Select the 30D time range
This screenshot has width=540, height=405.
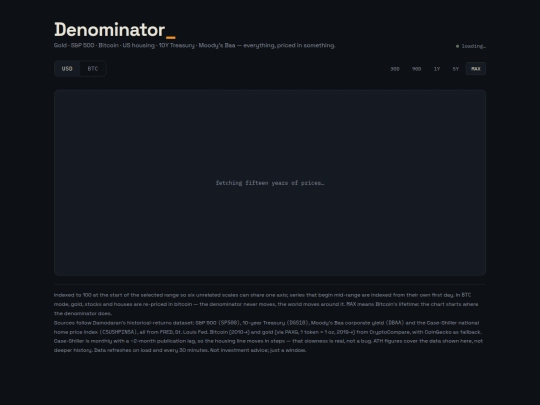pos(395,69)
